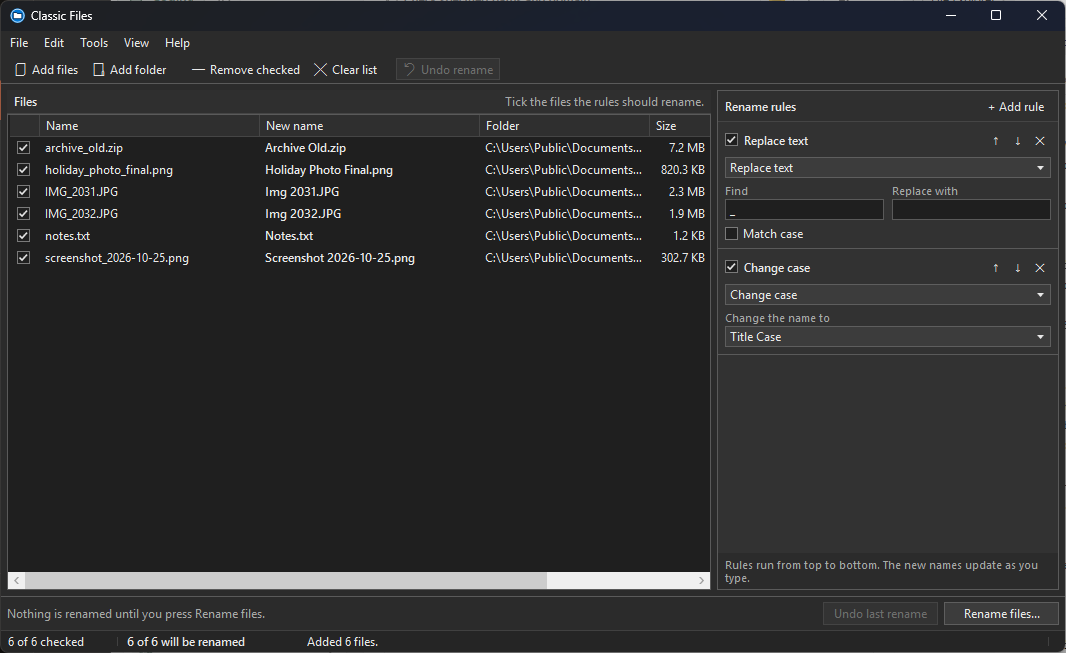Click the Add files toolbar button
This screenshot has height=653, width=1066.
[46, 69]
